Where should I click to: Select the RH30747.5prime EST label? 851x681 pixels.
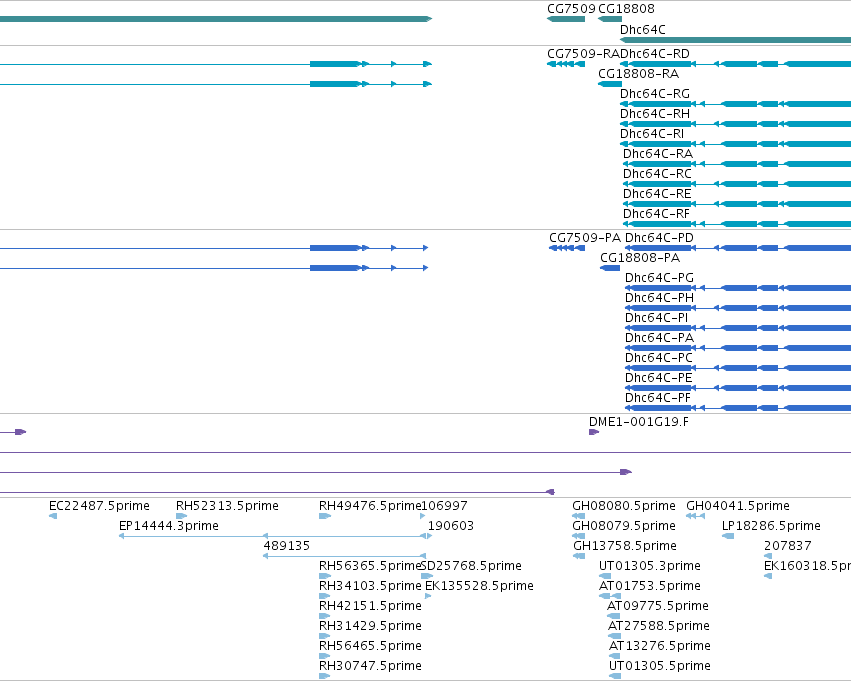tap(370, 666)
